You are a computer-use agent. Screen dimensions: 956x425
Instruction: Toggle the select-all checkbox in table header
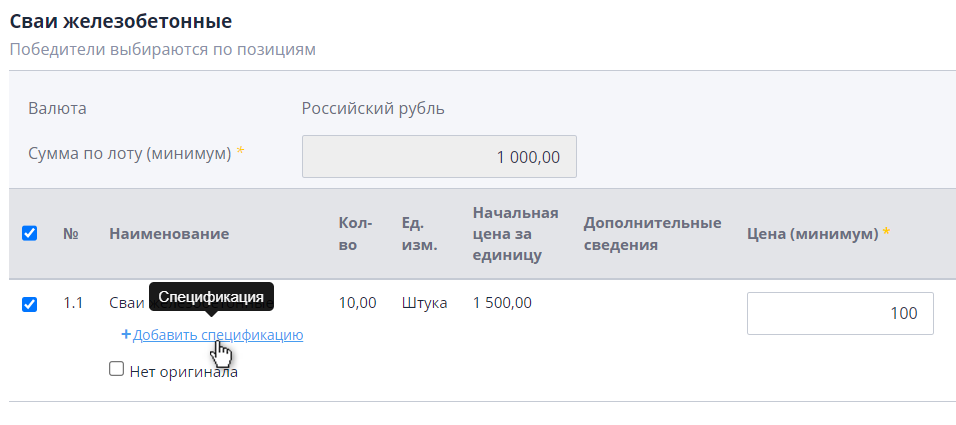(30, 233)
